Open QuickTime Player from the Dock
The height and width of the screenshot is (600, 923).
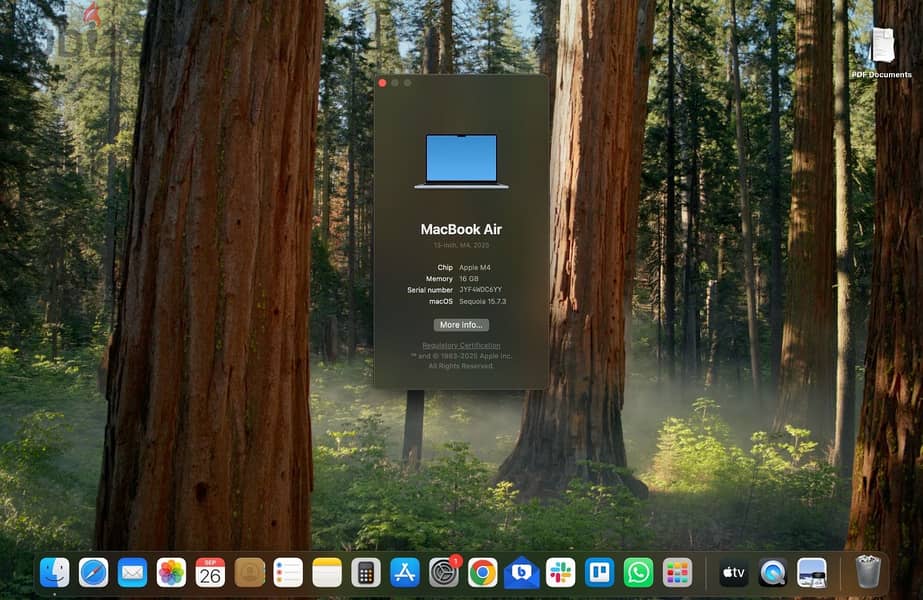(x=772, y=572)
